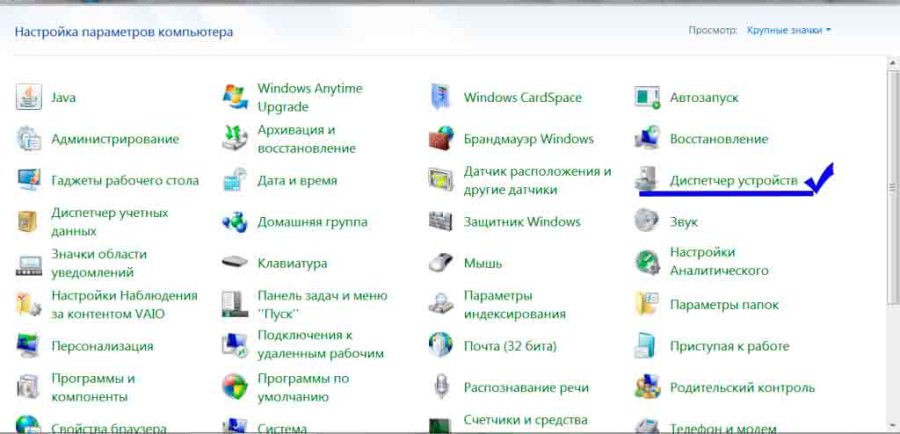Click the Клавиатура keyboard icon

[235, 263]
